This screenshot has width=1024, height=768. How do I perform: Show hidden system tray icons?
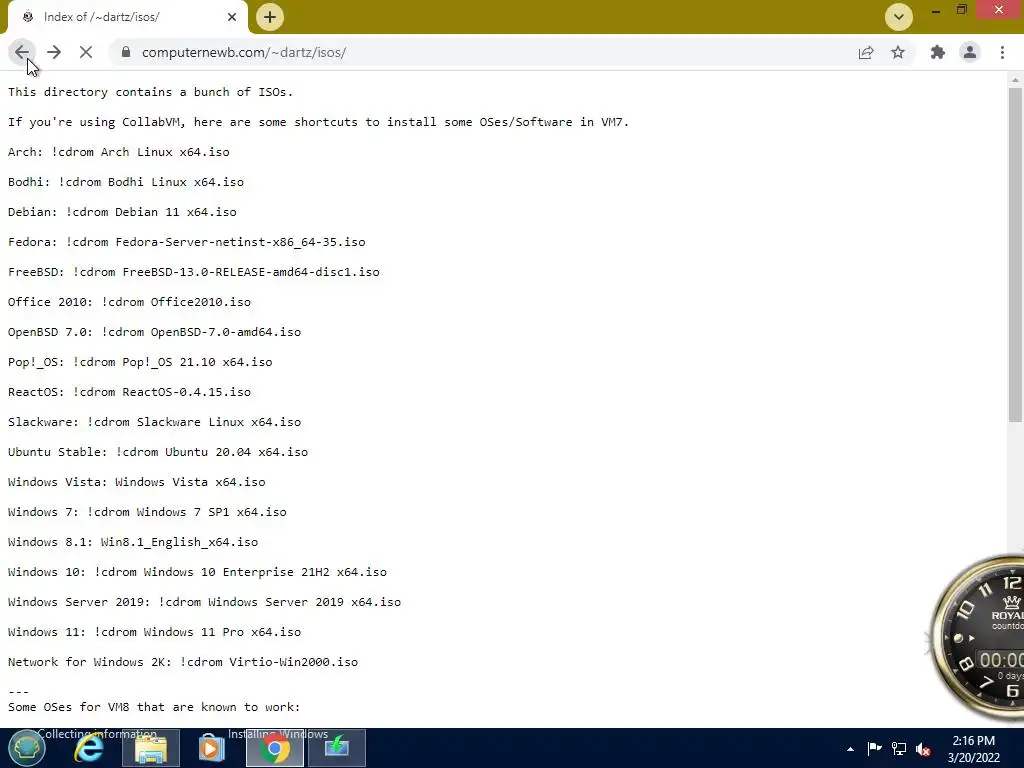850,749
